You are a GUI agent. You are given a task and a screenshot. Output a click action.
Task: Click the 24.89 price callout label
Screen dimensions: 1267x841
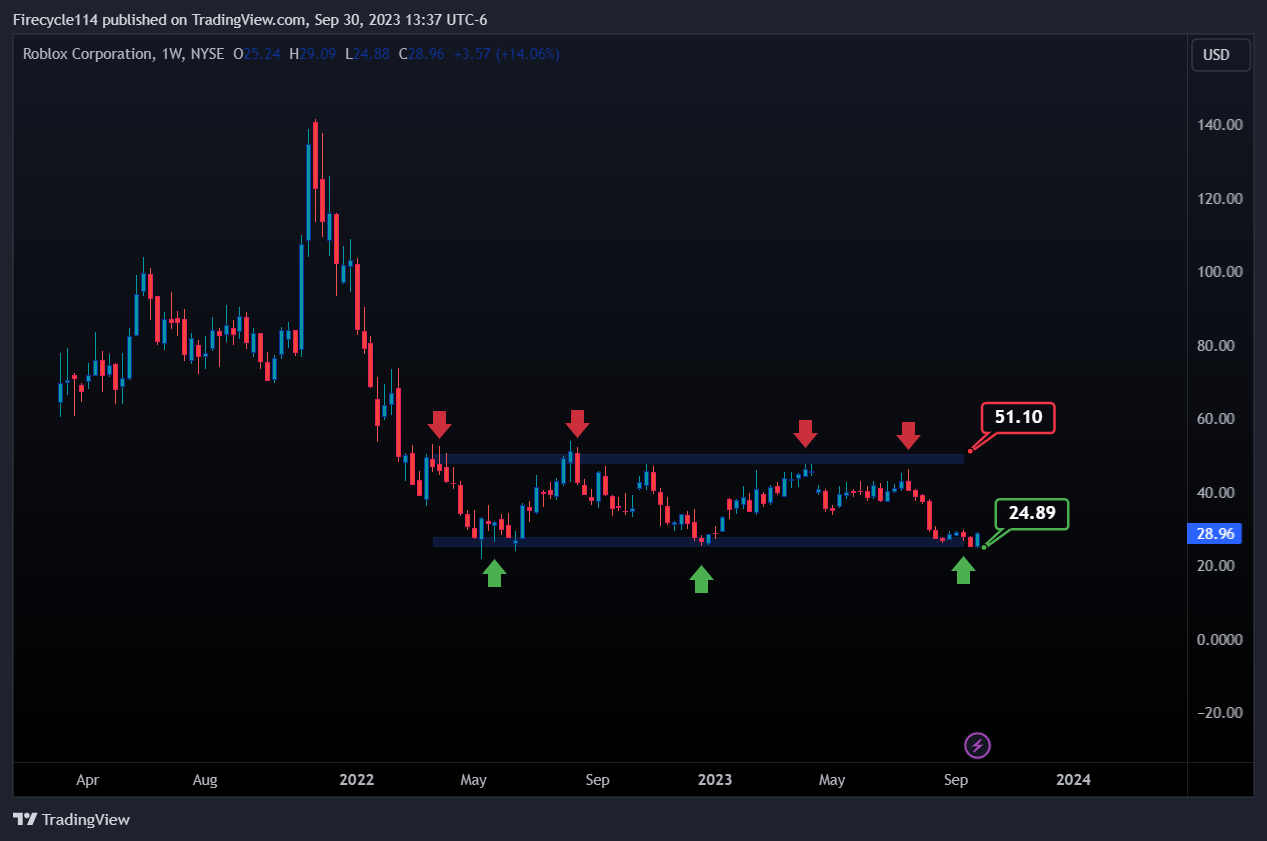[x=1032, y=514]
